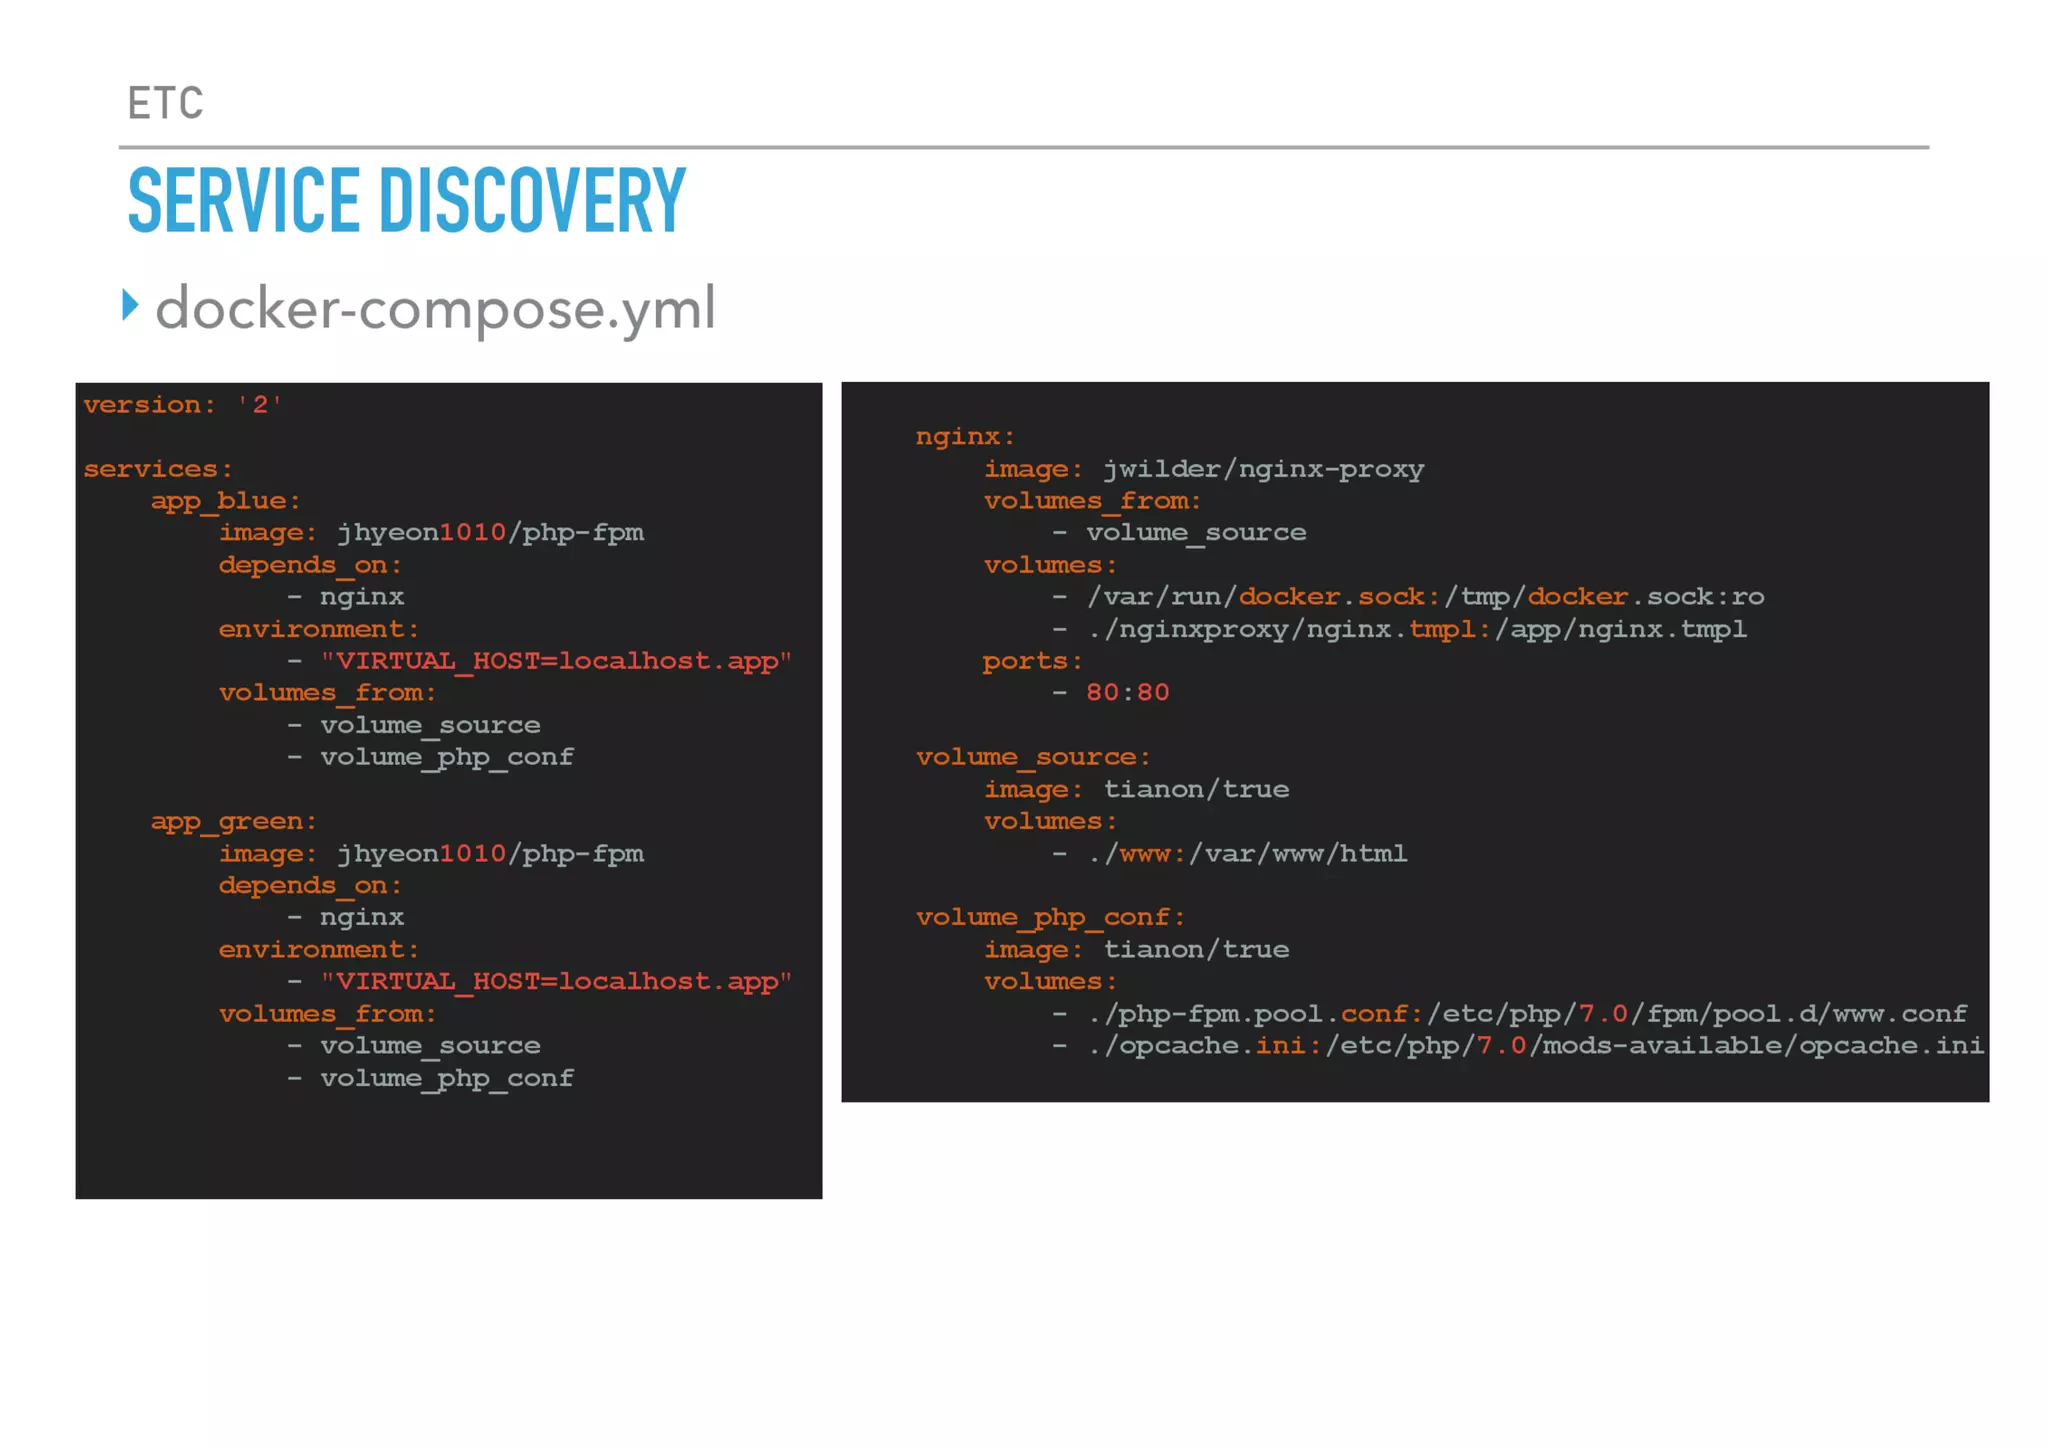The image size is (2048, 1448).
Task: Click the ETC section label
Action: tap(165, 103)
